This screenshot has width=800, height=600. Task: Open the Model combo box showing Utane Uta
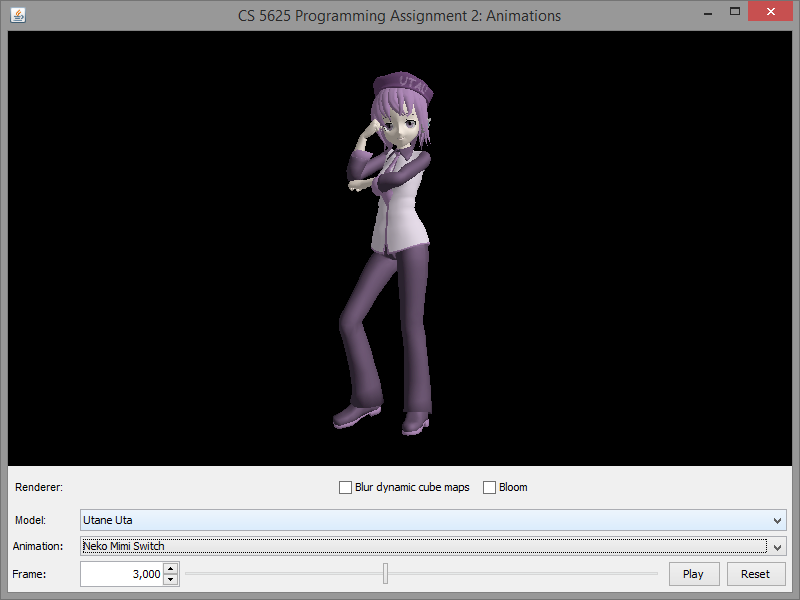(420, 520)
